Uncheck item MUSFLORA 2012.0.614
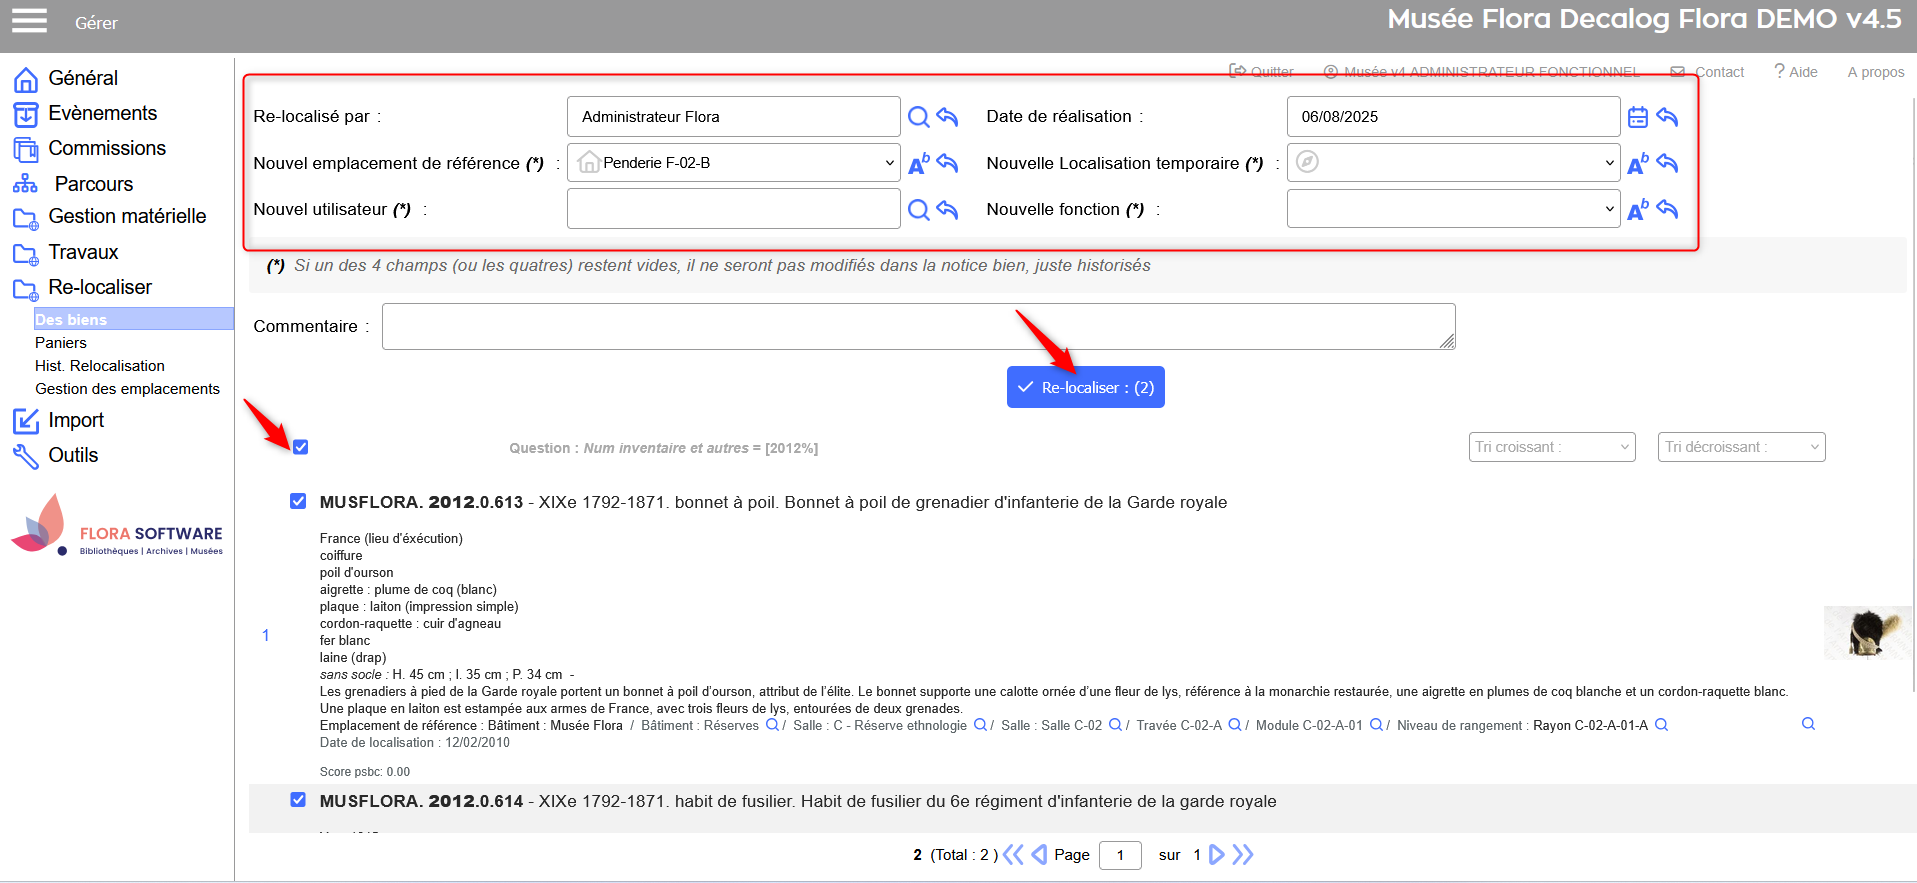The height and width of the screenshot is (883, 1917). coord(298,800)
